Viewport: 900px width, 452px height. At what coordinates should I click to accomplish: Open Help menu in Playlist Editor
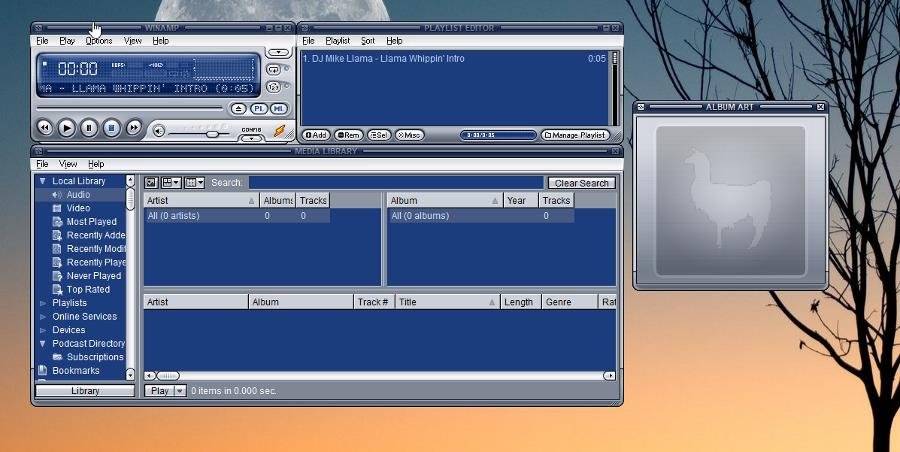(394, 41)
